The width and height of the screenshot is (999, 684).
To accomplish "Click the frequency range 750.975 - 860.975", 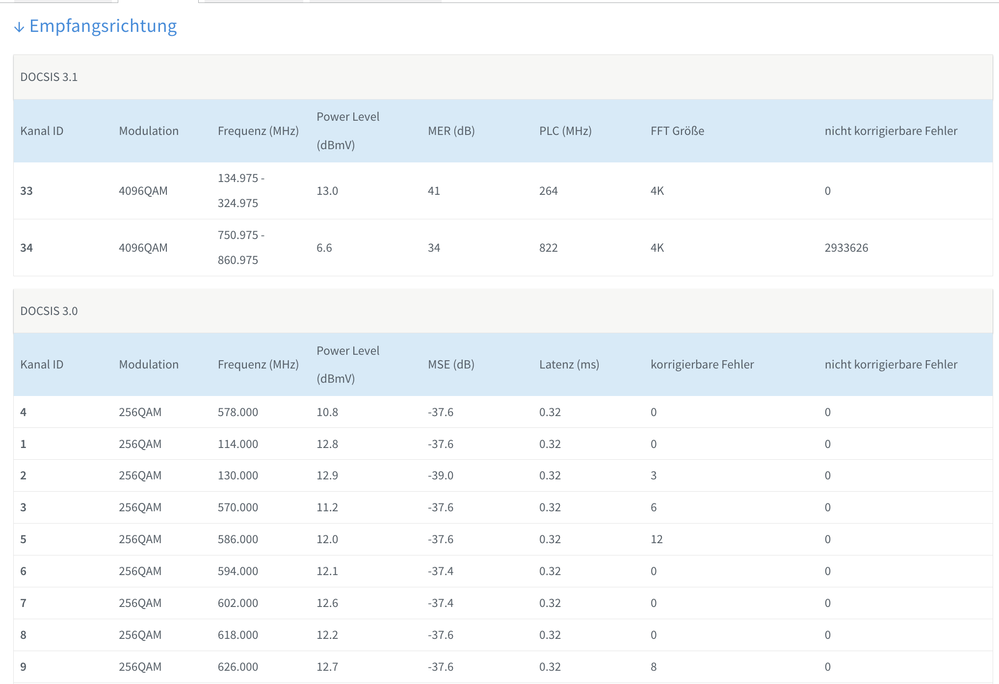I will [x=241, y=247].
